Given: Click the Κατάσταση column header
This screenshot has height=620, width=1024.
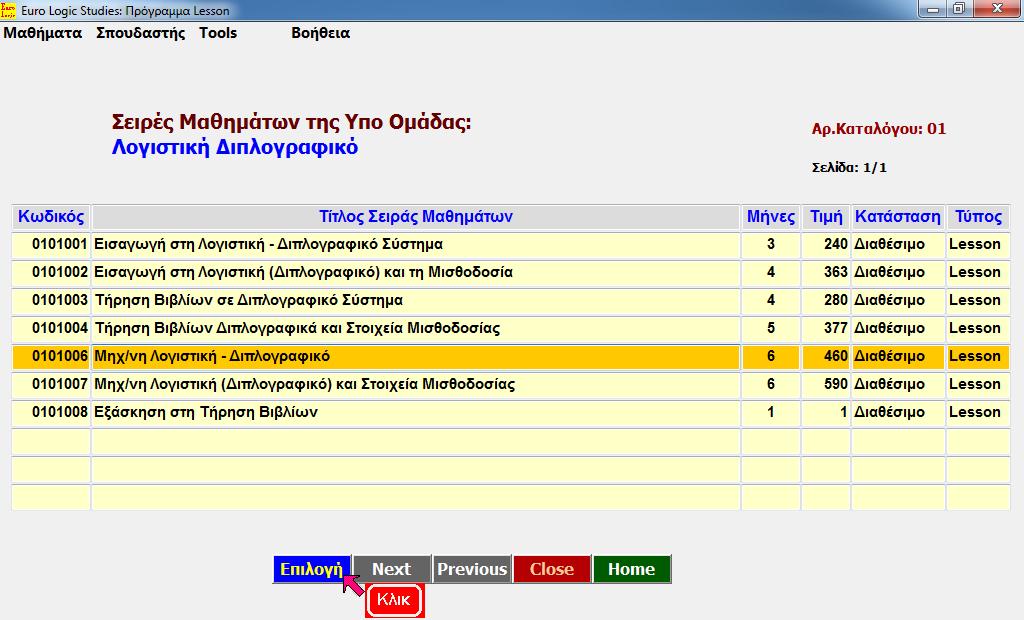Looking at the screenshot, I should [896, 216].
